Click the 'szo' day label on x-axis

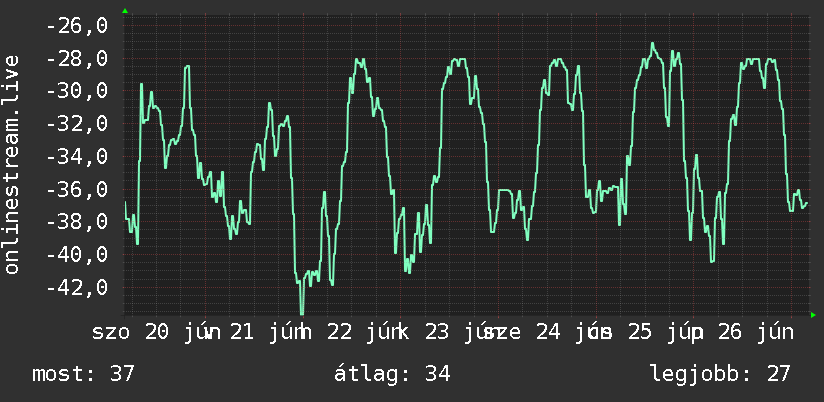pyautogui.click(x=111, y=333)
